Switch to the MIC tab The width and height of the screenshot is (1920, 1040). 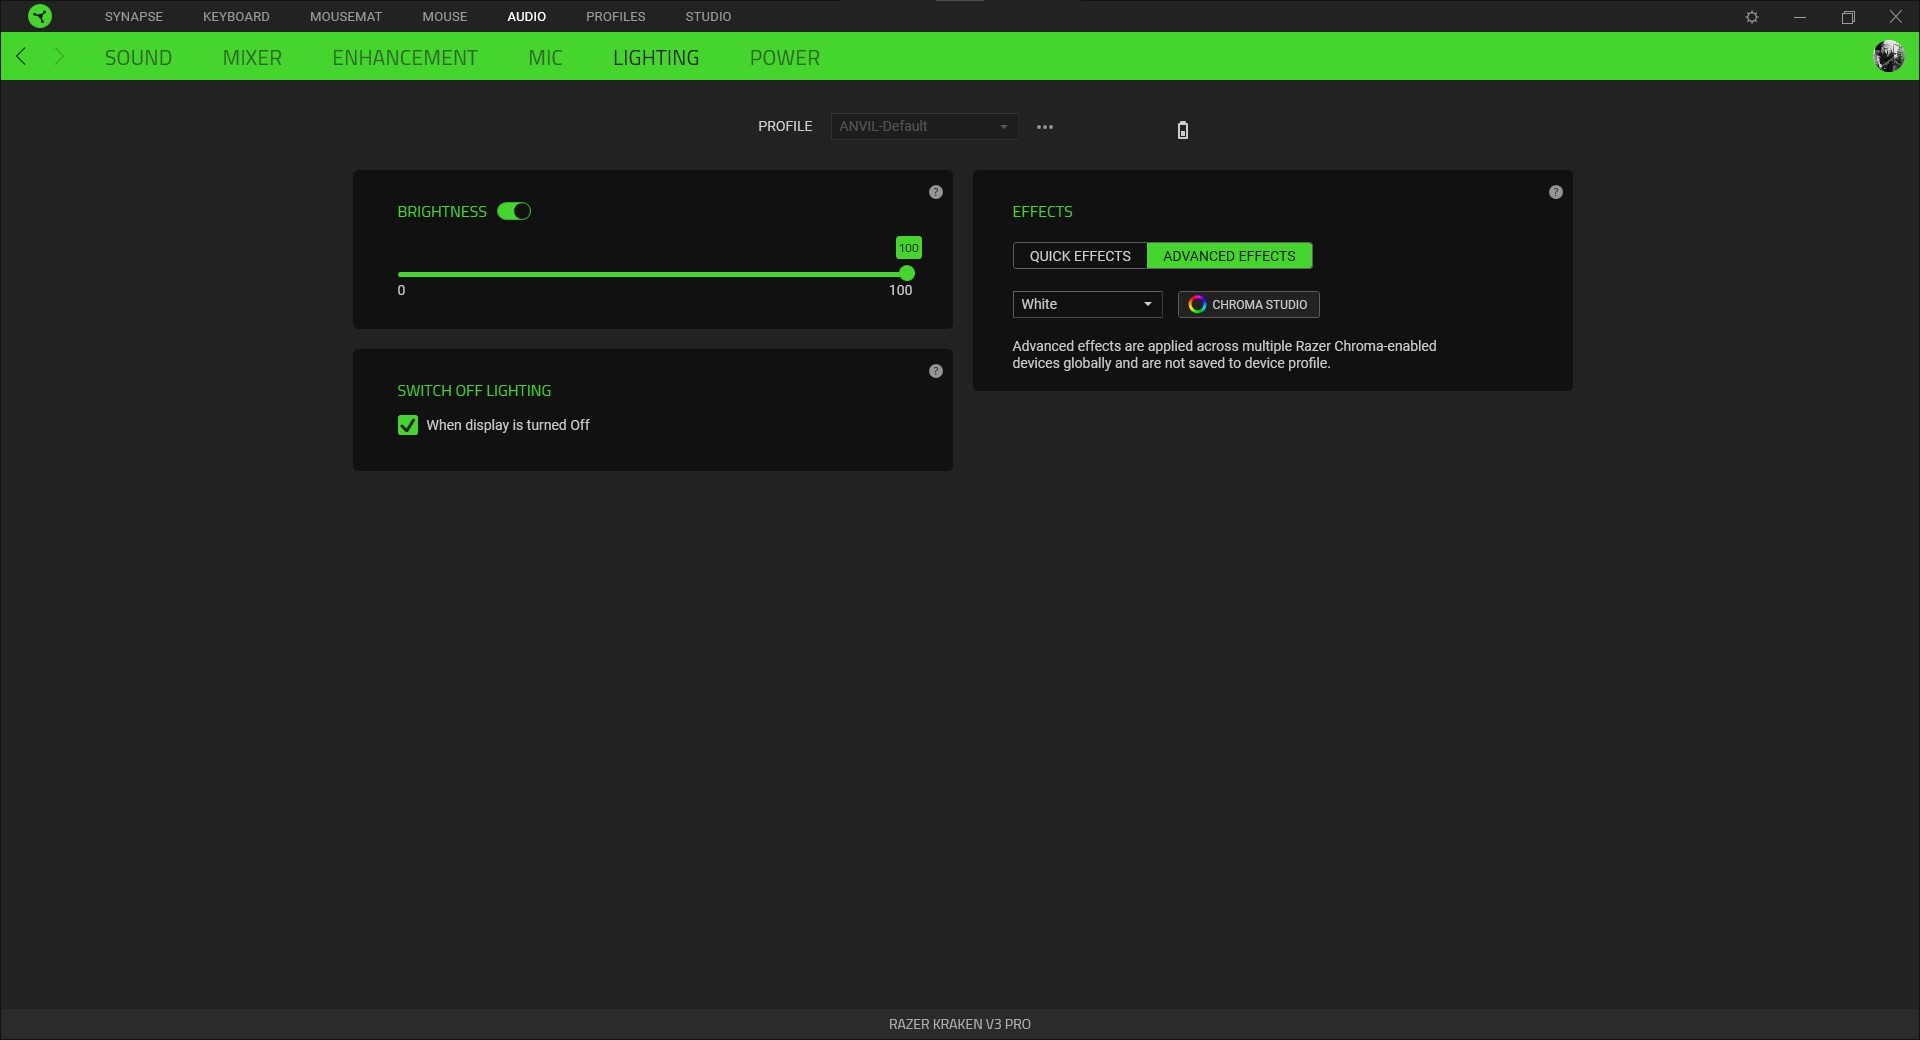(x=546, y=57)
